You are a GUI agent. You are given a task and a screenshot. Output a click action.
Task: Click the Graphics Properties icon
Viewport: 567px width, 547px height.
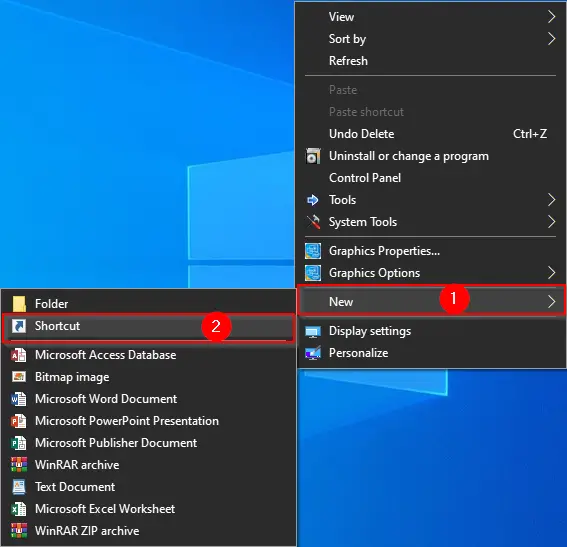point(313,251)
